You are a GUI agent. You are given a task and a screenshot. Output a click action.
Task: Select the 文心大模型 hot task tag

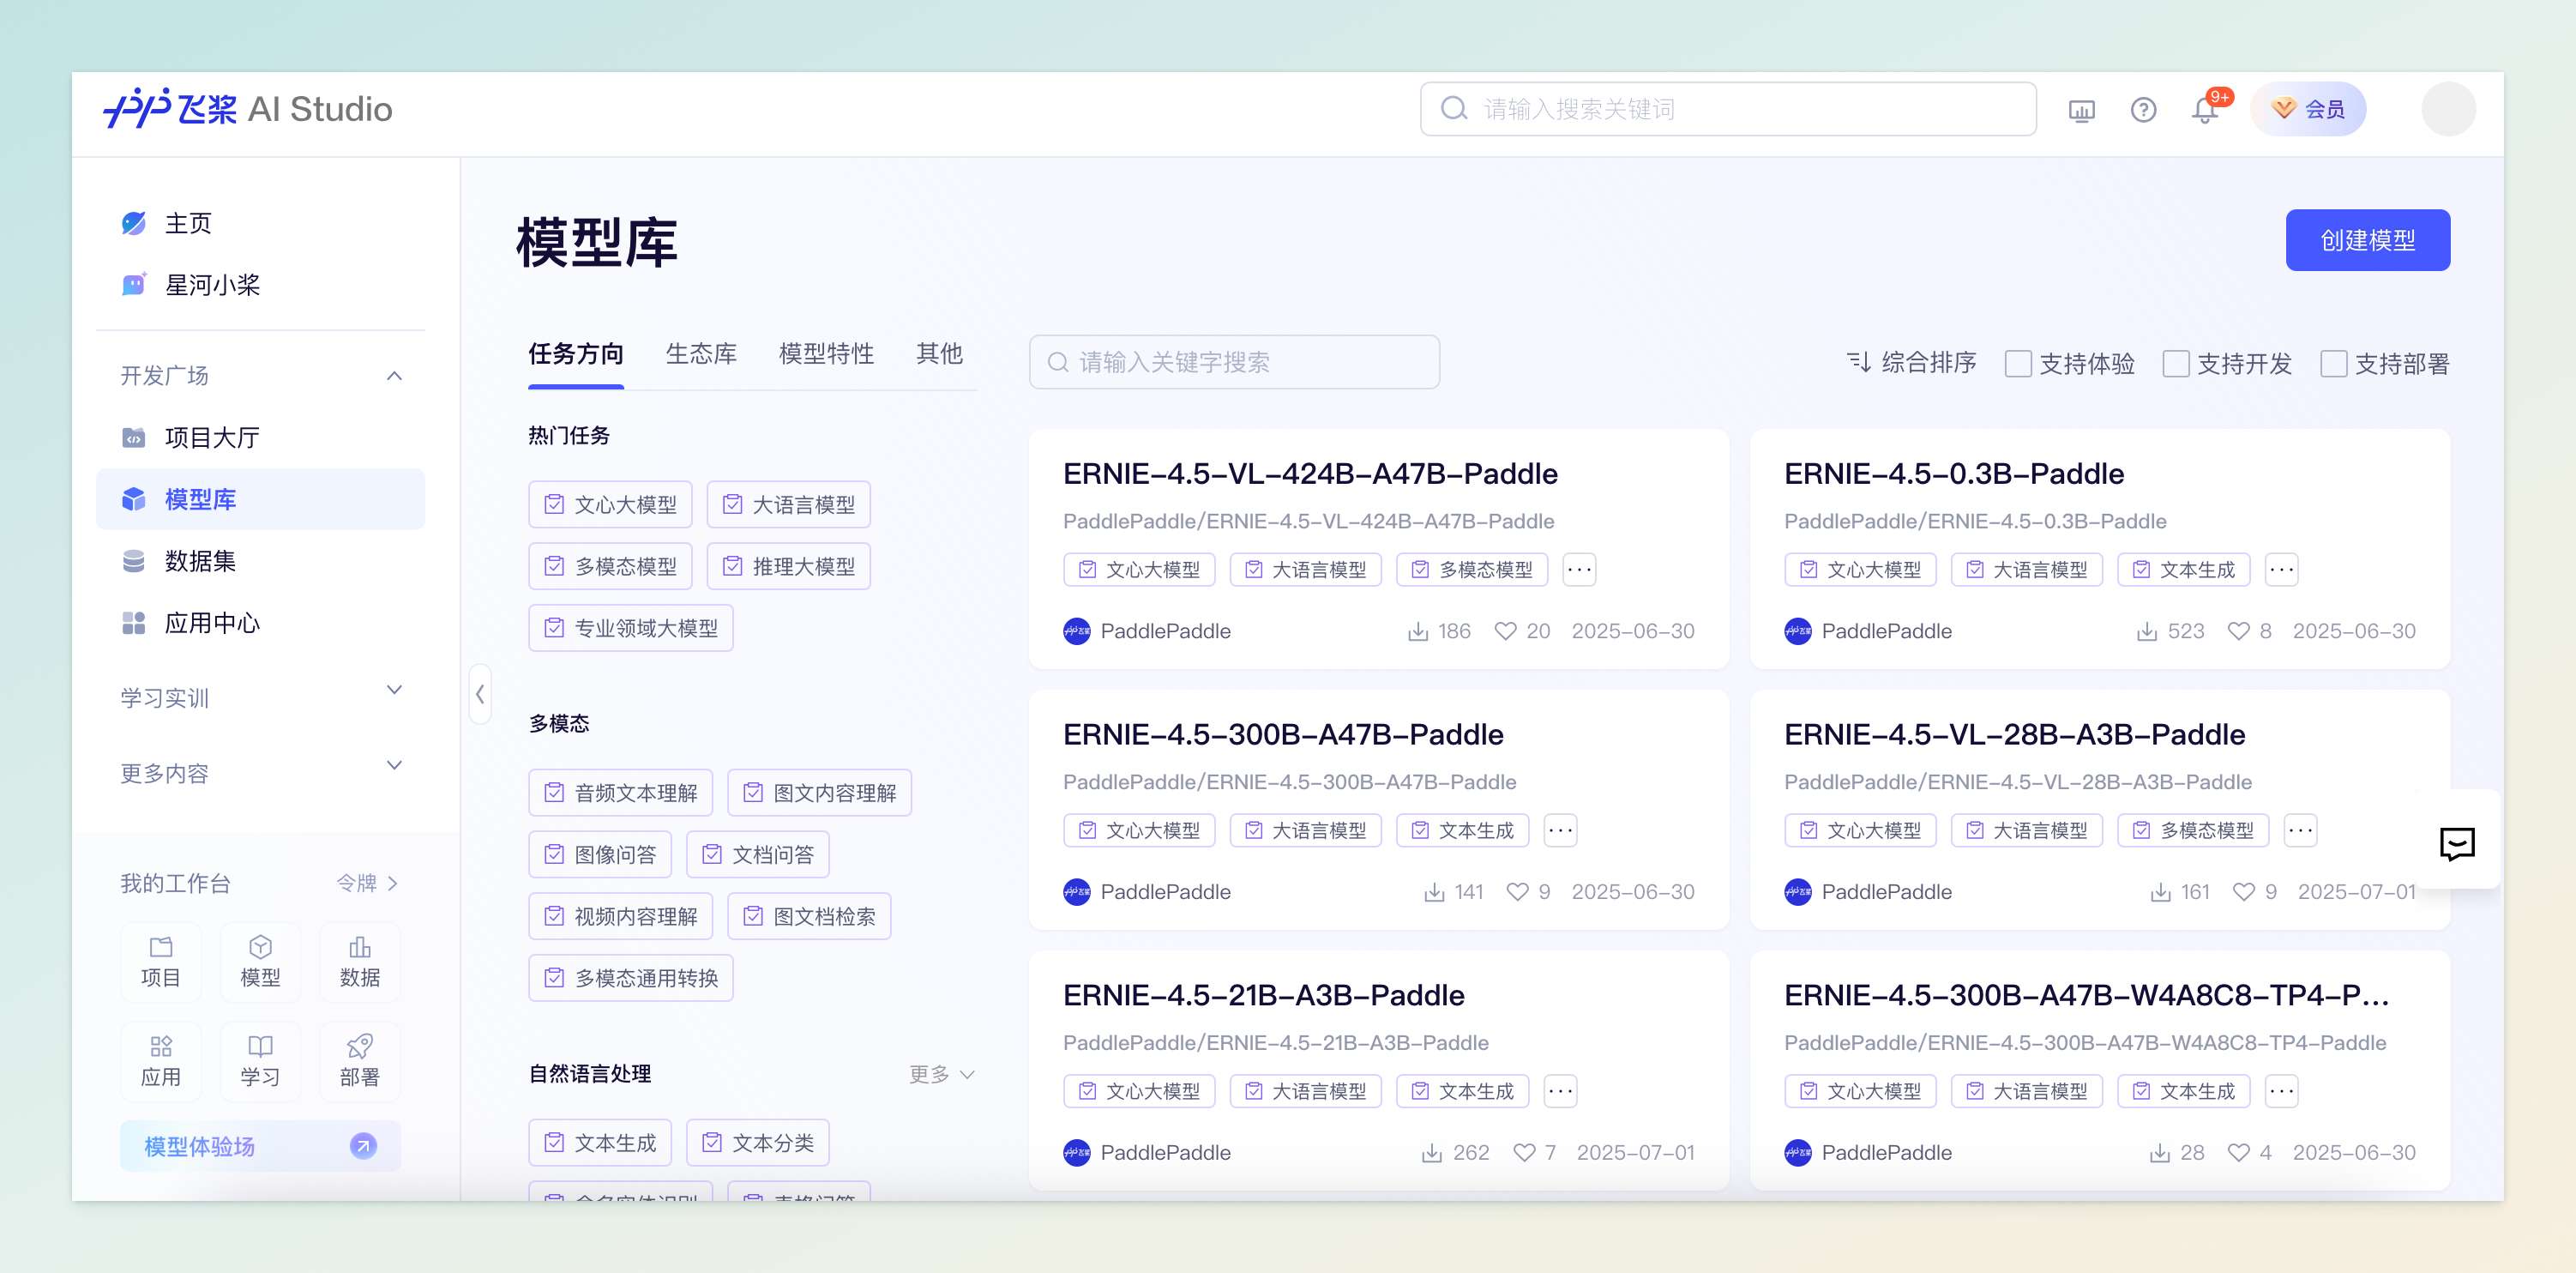(610, 505)
